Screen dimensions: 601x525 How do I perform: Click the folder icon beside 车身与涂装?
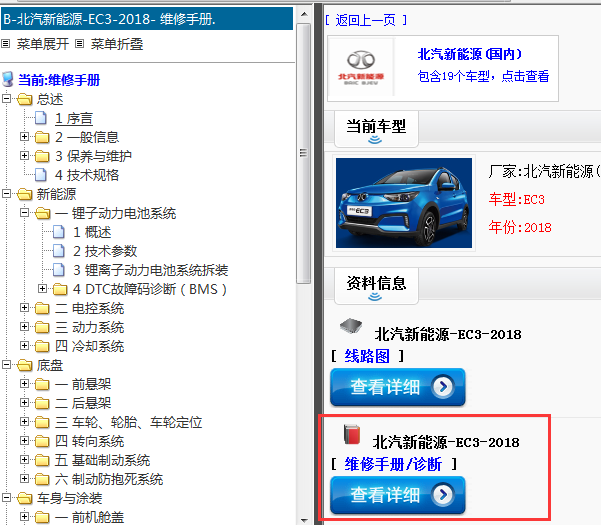coord(25,498)
